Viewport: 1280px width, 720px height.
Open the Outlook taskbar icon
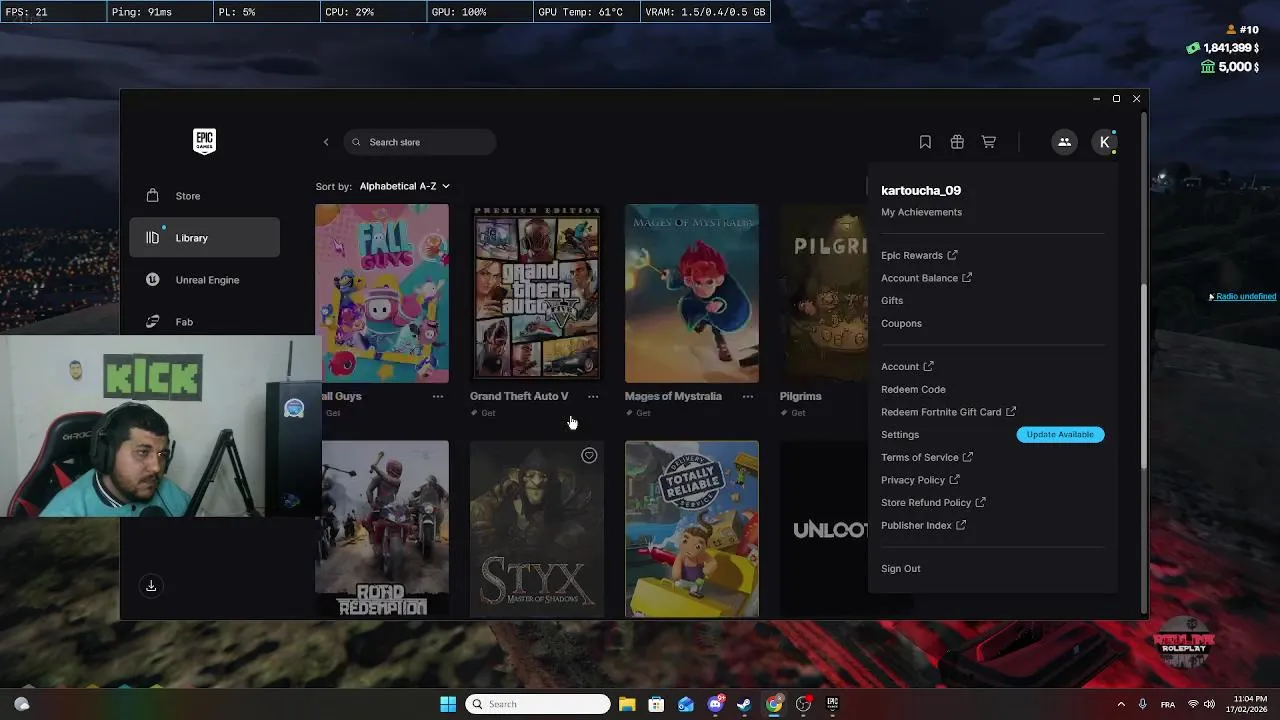click(x=686, y=704)
